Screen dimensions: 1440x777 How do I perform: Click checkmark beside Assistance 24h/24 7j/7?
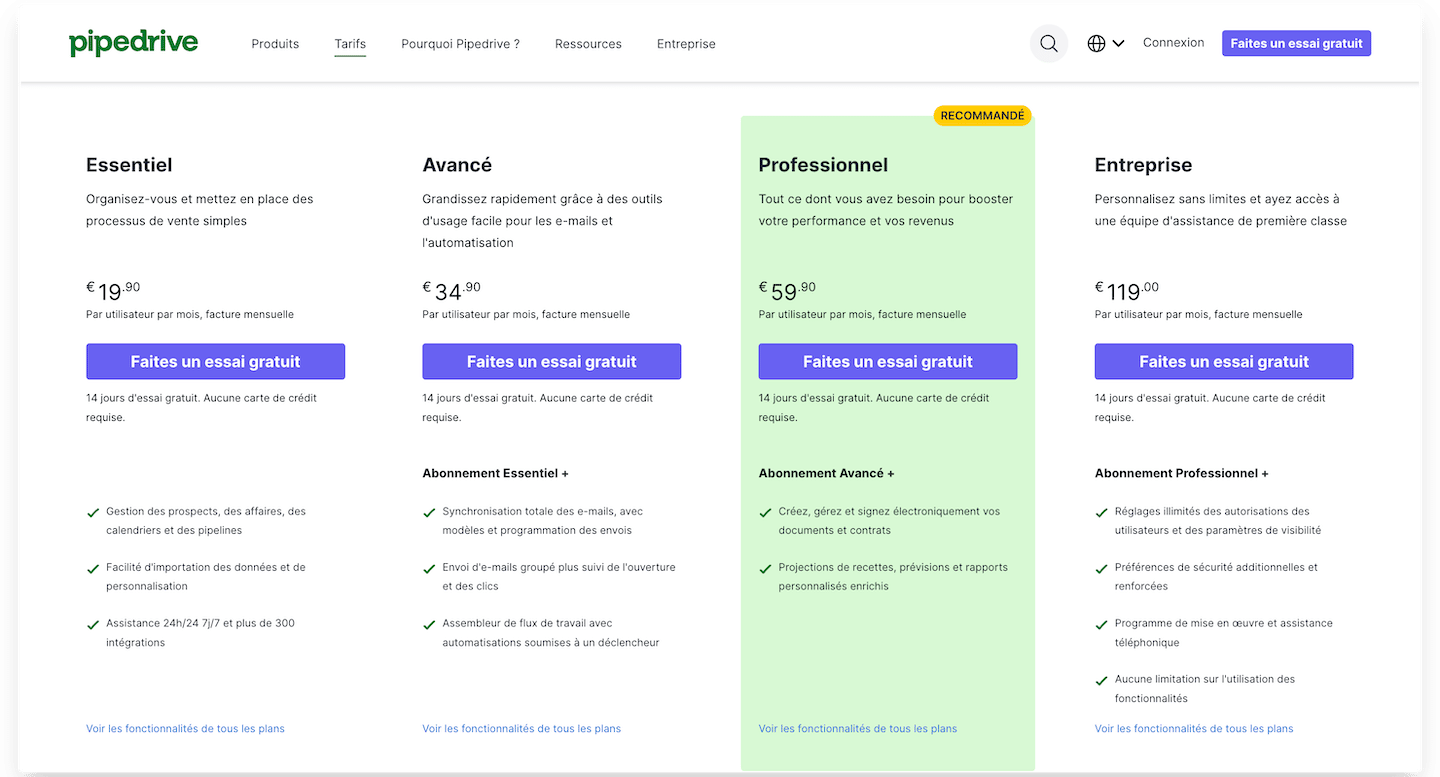pos(93,624)
